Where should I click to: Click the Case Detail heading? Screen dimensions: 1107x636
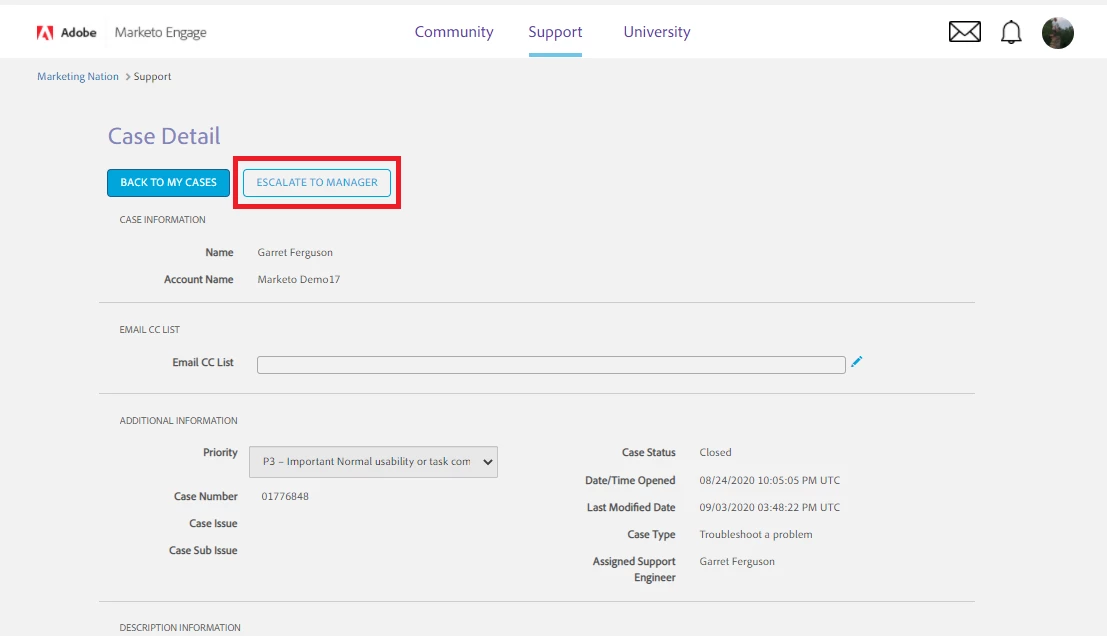point(164,136)
